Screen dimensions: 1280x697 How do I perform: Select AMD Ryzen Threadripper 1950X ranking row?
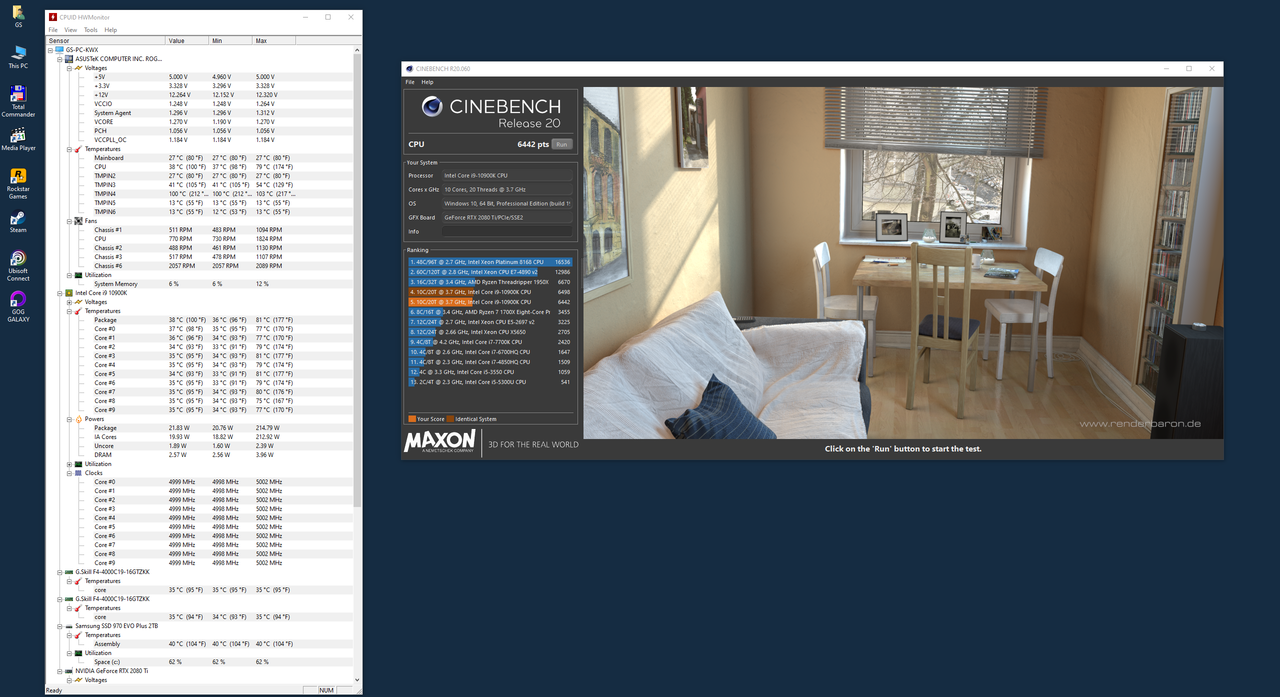tap(490, 282)
